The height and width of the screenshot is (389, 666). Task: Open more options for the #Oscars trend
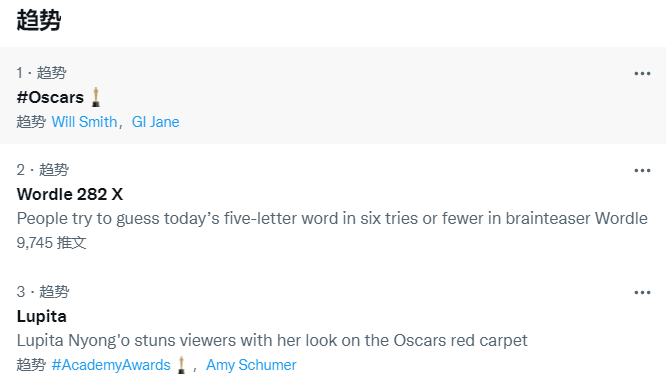[642, 73]
